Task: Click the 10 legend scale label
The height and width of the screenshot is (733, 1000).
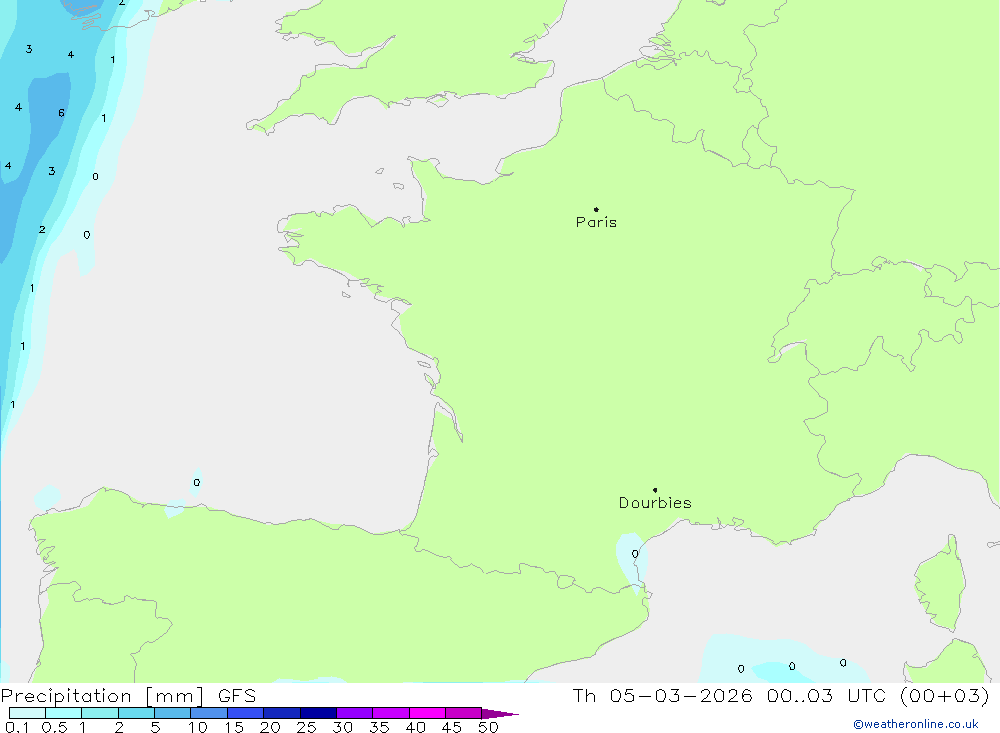Action: [198, 727]
